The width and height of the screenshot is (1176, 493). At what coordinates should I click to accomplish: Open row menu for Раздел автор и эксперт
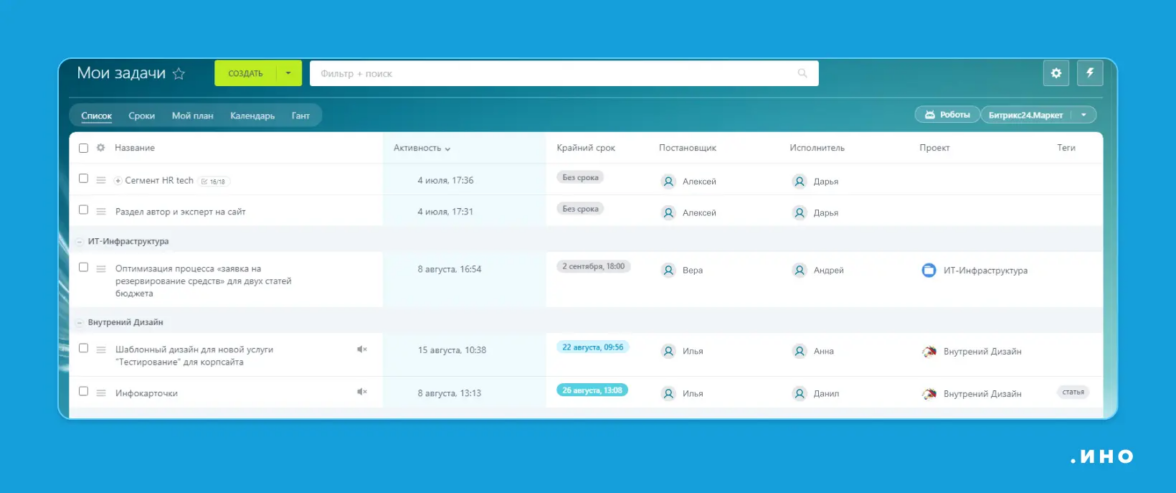[x=101, y=212]
